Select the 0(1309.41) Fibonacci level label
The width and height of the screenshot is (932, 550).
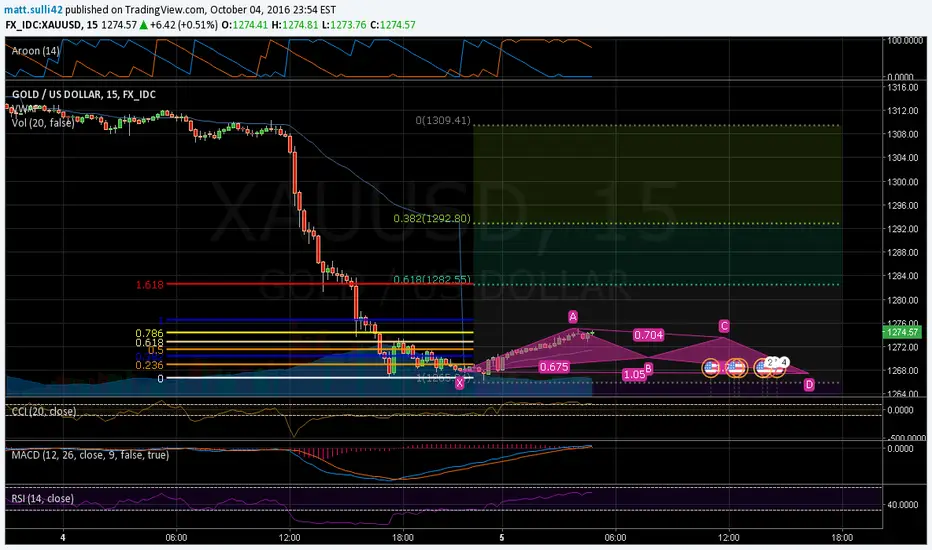point(443,121)
